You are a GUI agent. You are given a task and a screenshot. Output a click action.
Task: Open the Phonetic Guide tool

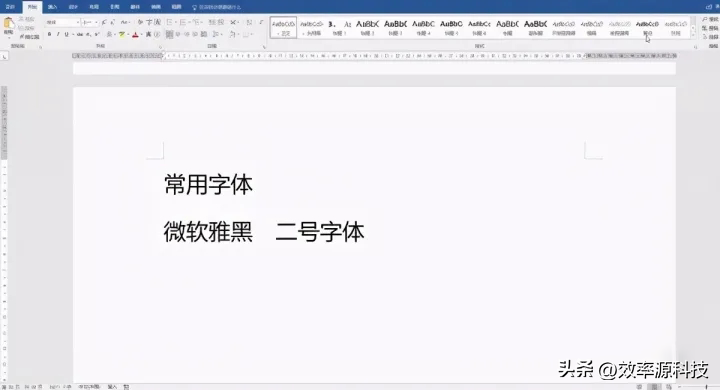pyautogui.click(x=149, y=22)
